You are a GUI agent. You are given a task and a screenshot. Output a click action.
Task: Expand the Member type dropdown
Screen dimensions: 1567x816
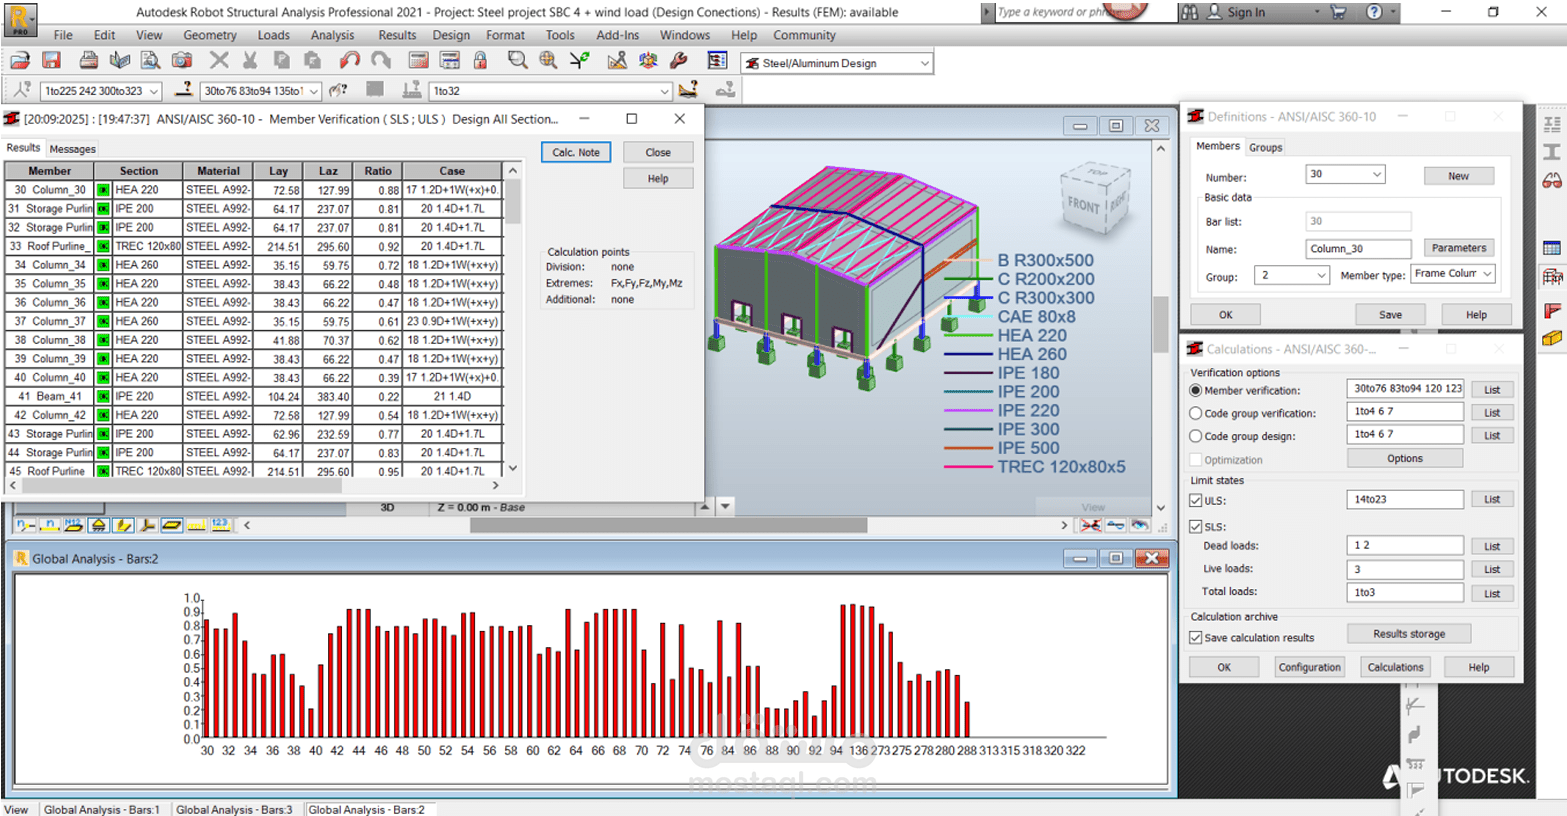pyautogui.click(x=1487, y=274)
